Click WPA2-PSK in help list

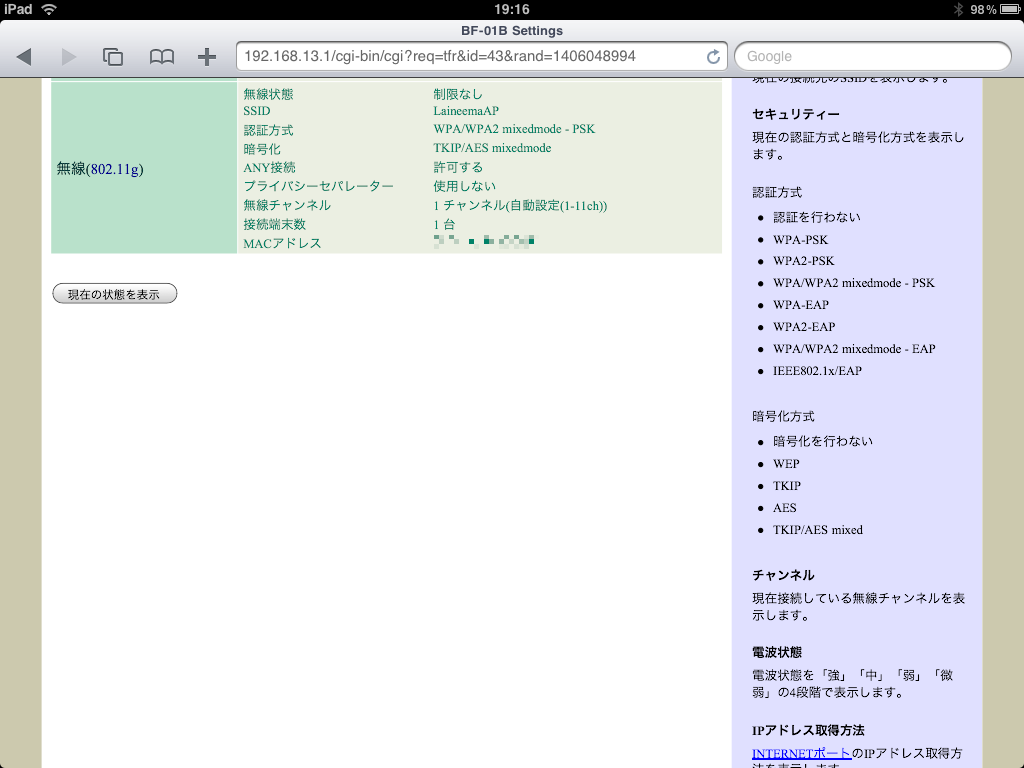point(803,261)
